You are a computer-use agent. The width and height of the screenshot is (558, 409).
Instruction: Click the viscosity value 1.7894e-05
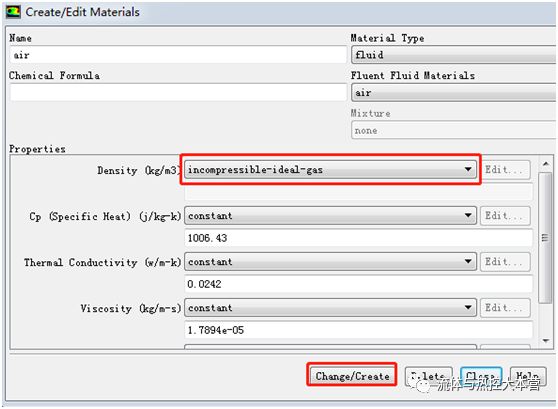(x=358, y=330)
